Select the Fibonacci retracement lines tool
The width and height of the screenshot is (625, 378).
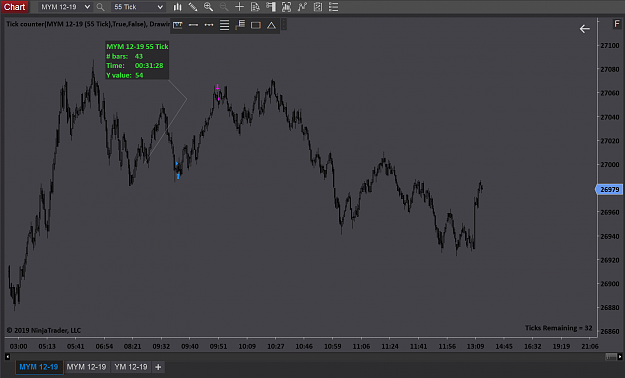click(224, 25)
